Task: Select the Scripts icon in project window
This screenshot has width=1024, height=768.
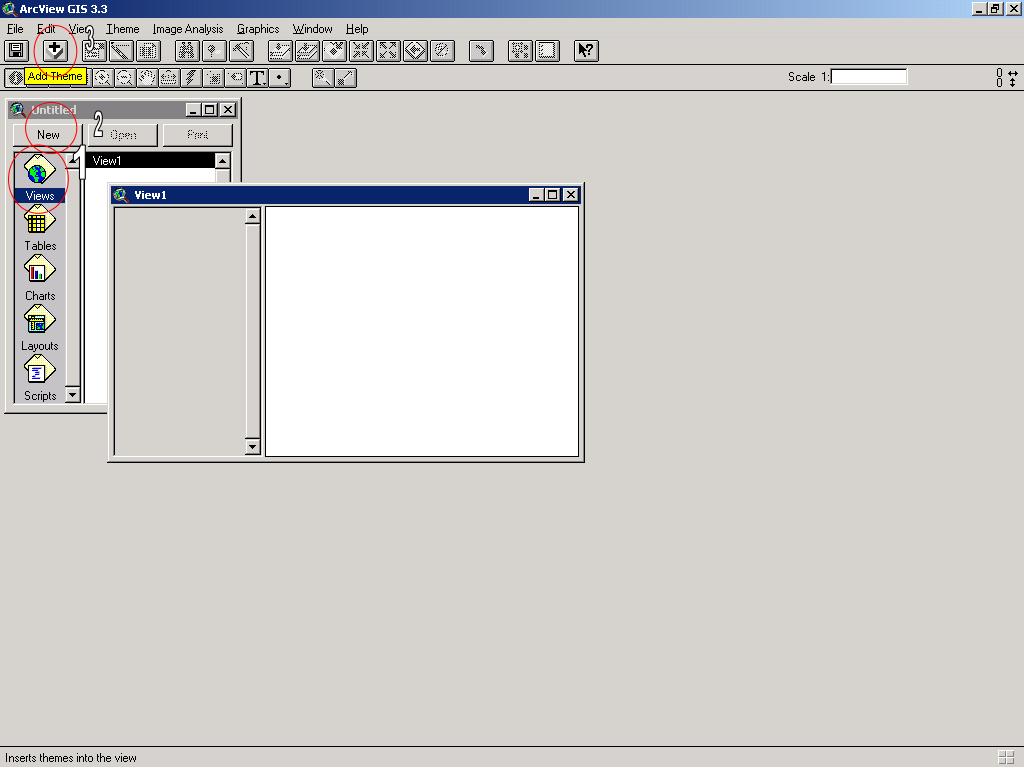Action: 40,379
